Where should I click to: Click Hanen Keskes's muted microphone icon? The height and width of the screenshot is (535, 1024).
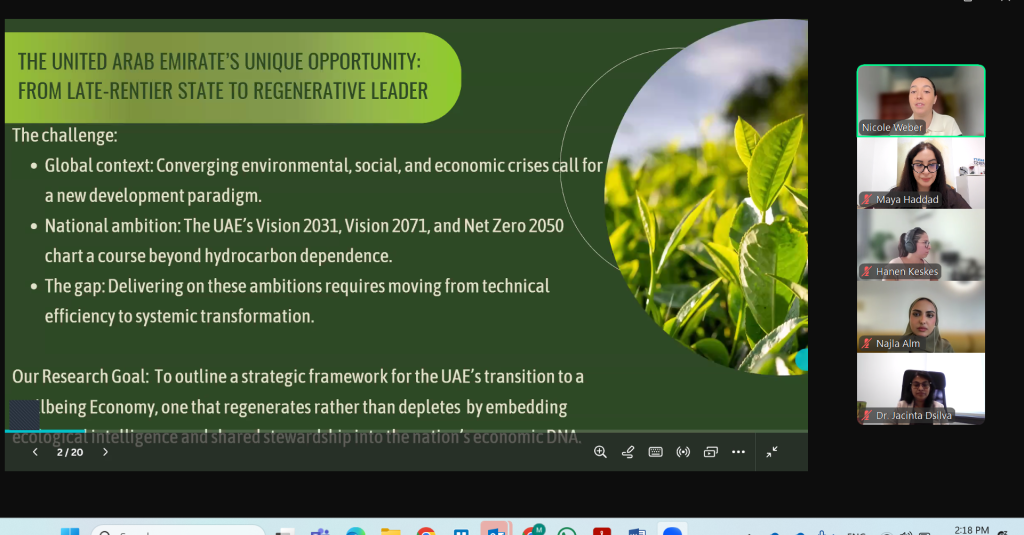pyautogui.click(x=867, y=271)
